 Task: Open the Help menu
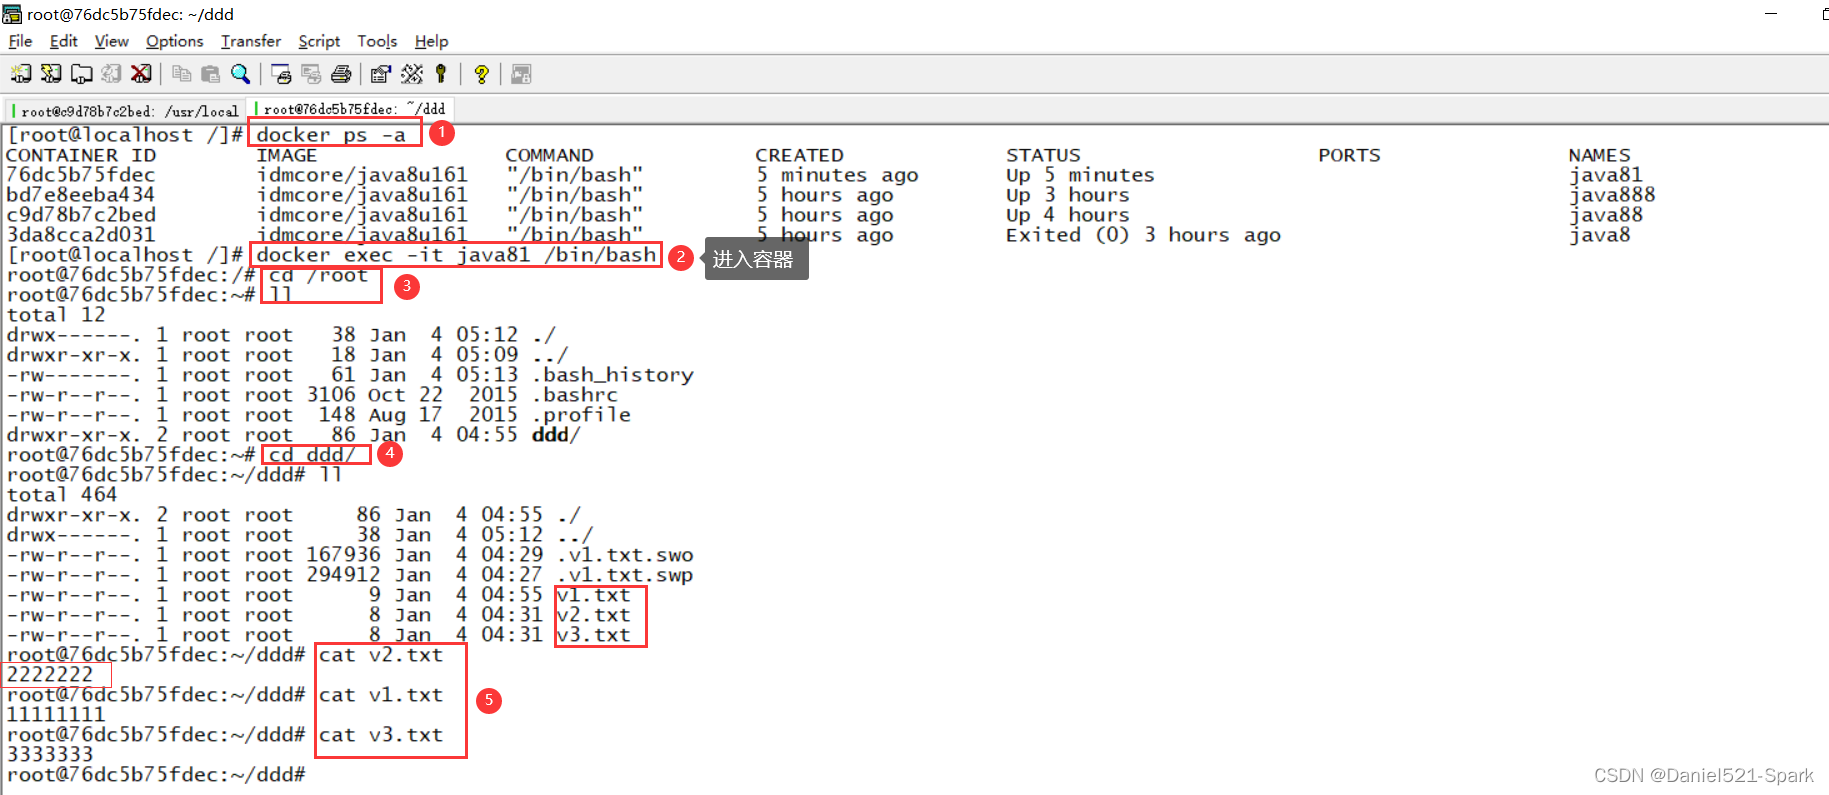(x=431, y=41)
